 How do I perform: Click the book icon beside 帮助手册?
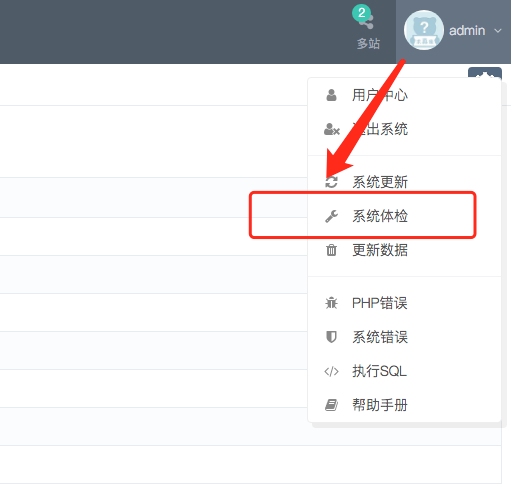331,405
